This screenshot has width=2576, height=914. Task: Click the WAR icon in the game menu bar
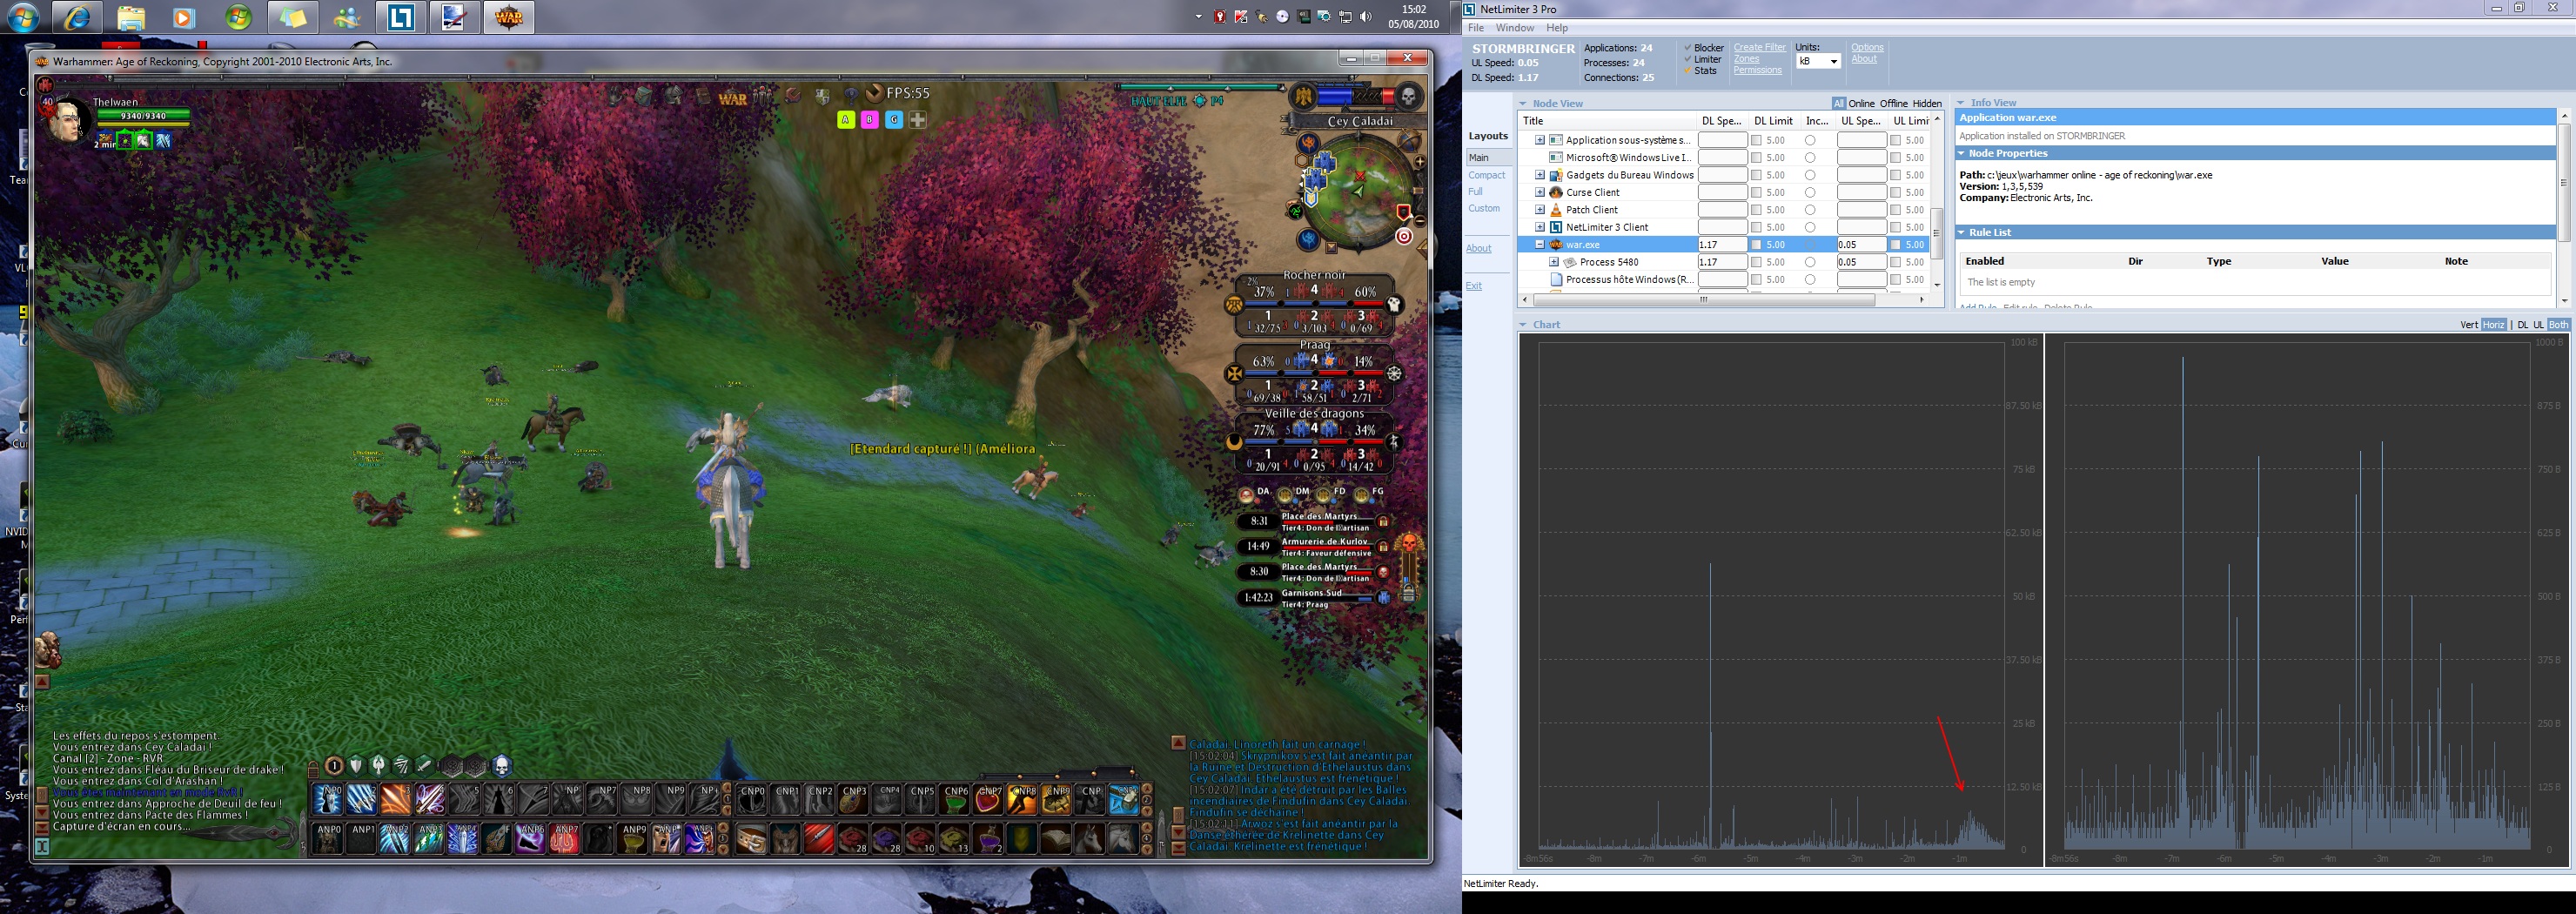733,98
